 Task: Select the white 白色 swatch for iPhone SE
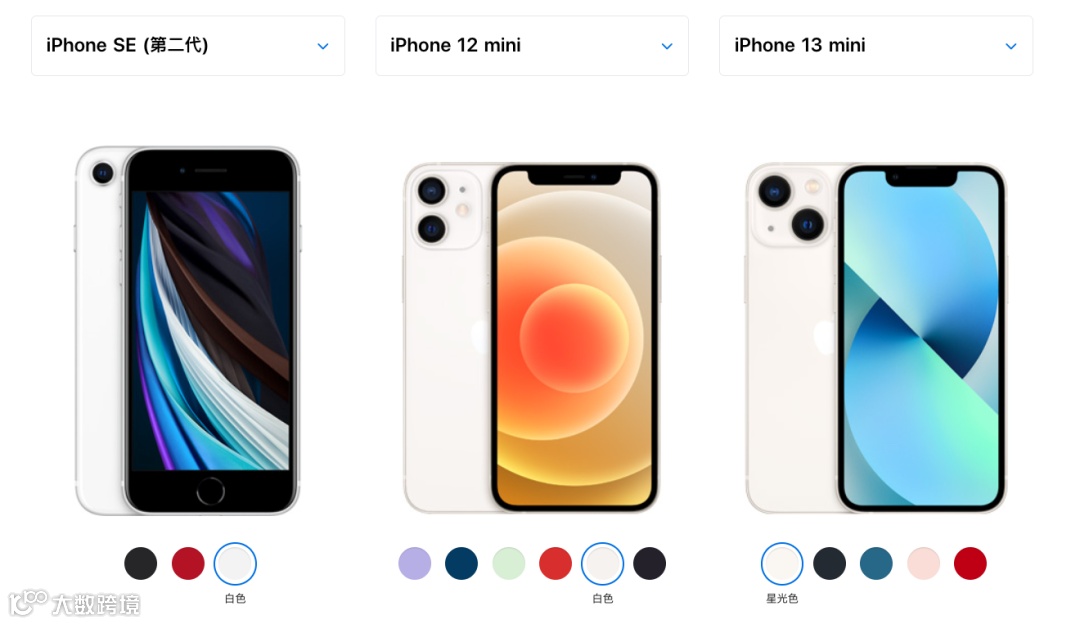coord(235,563)
